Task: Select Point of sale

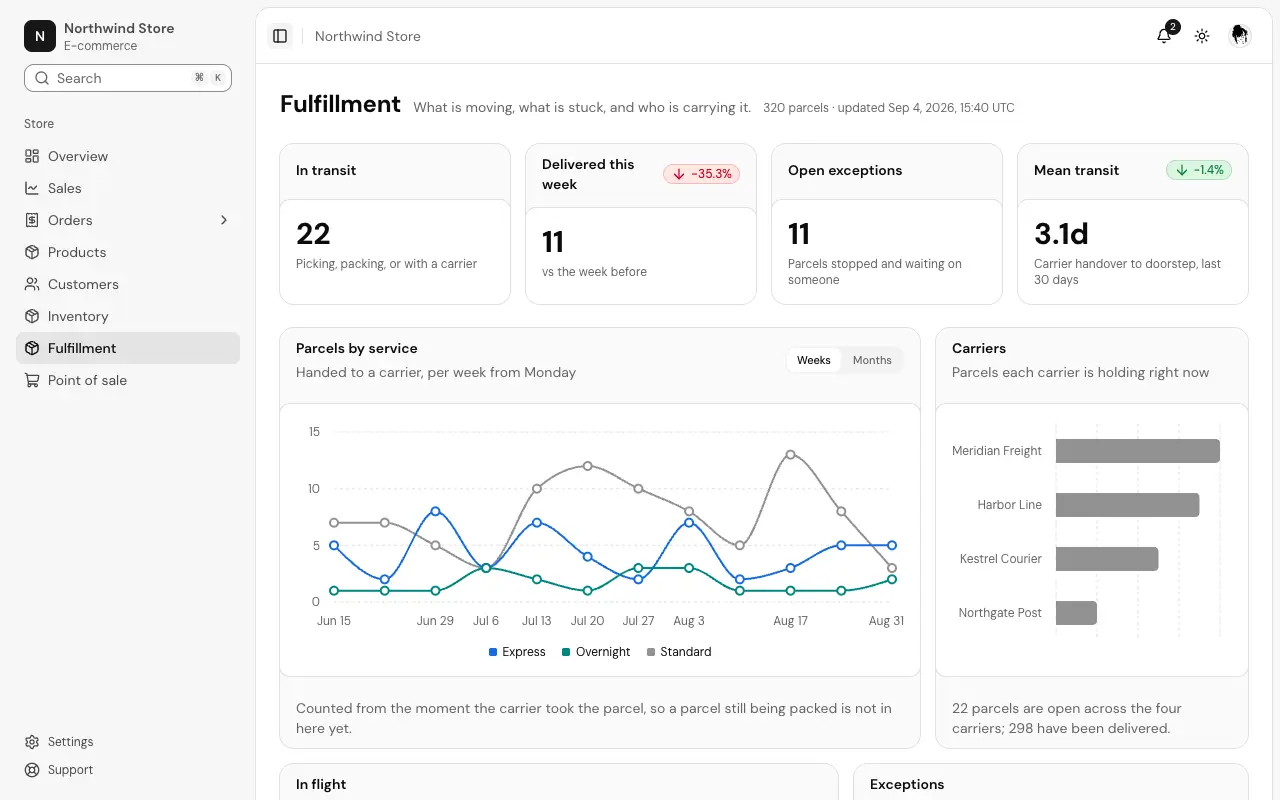Action: coord(128,380)
